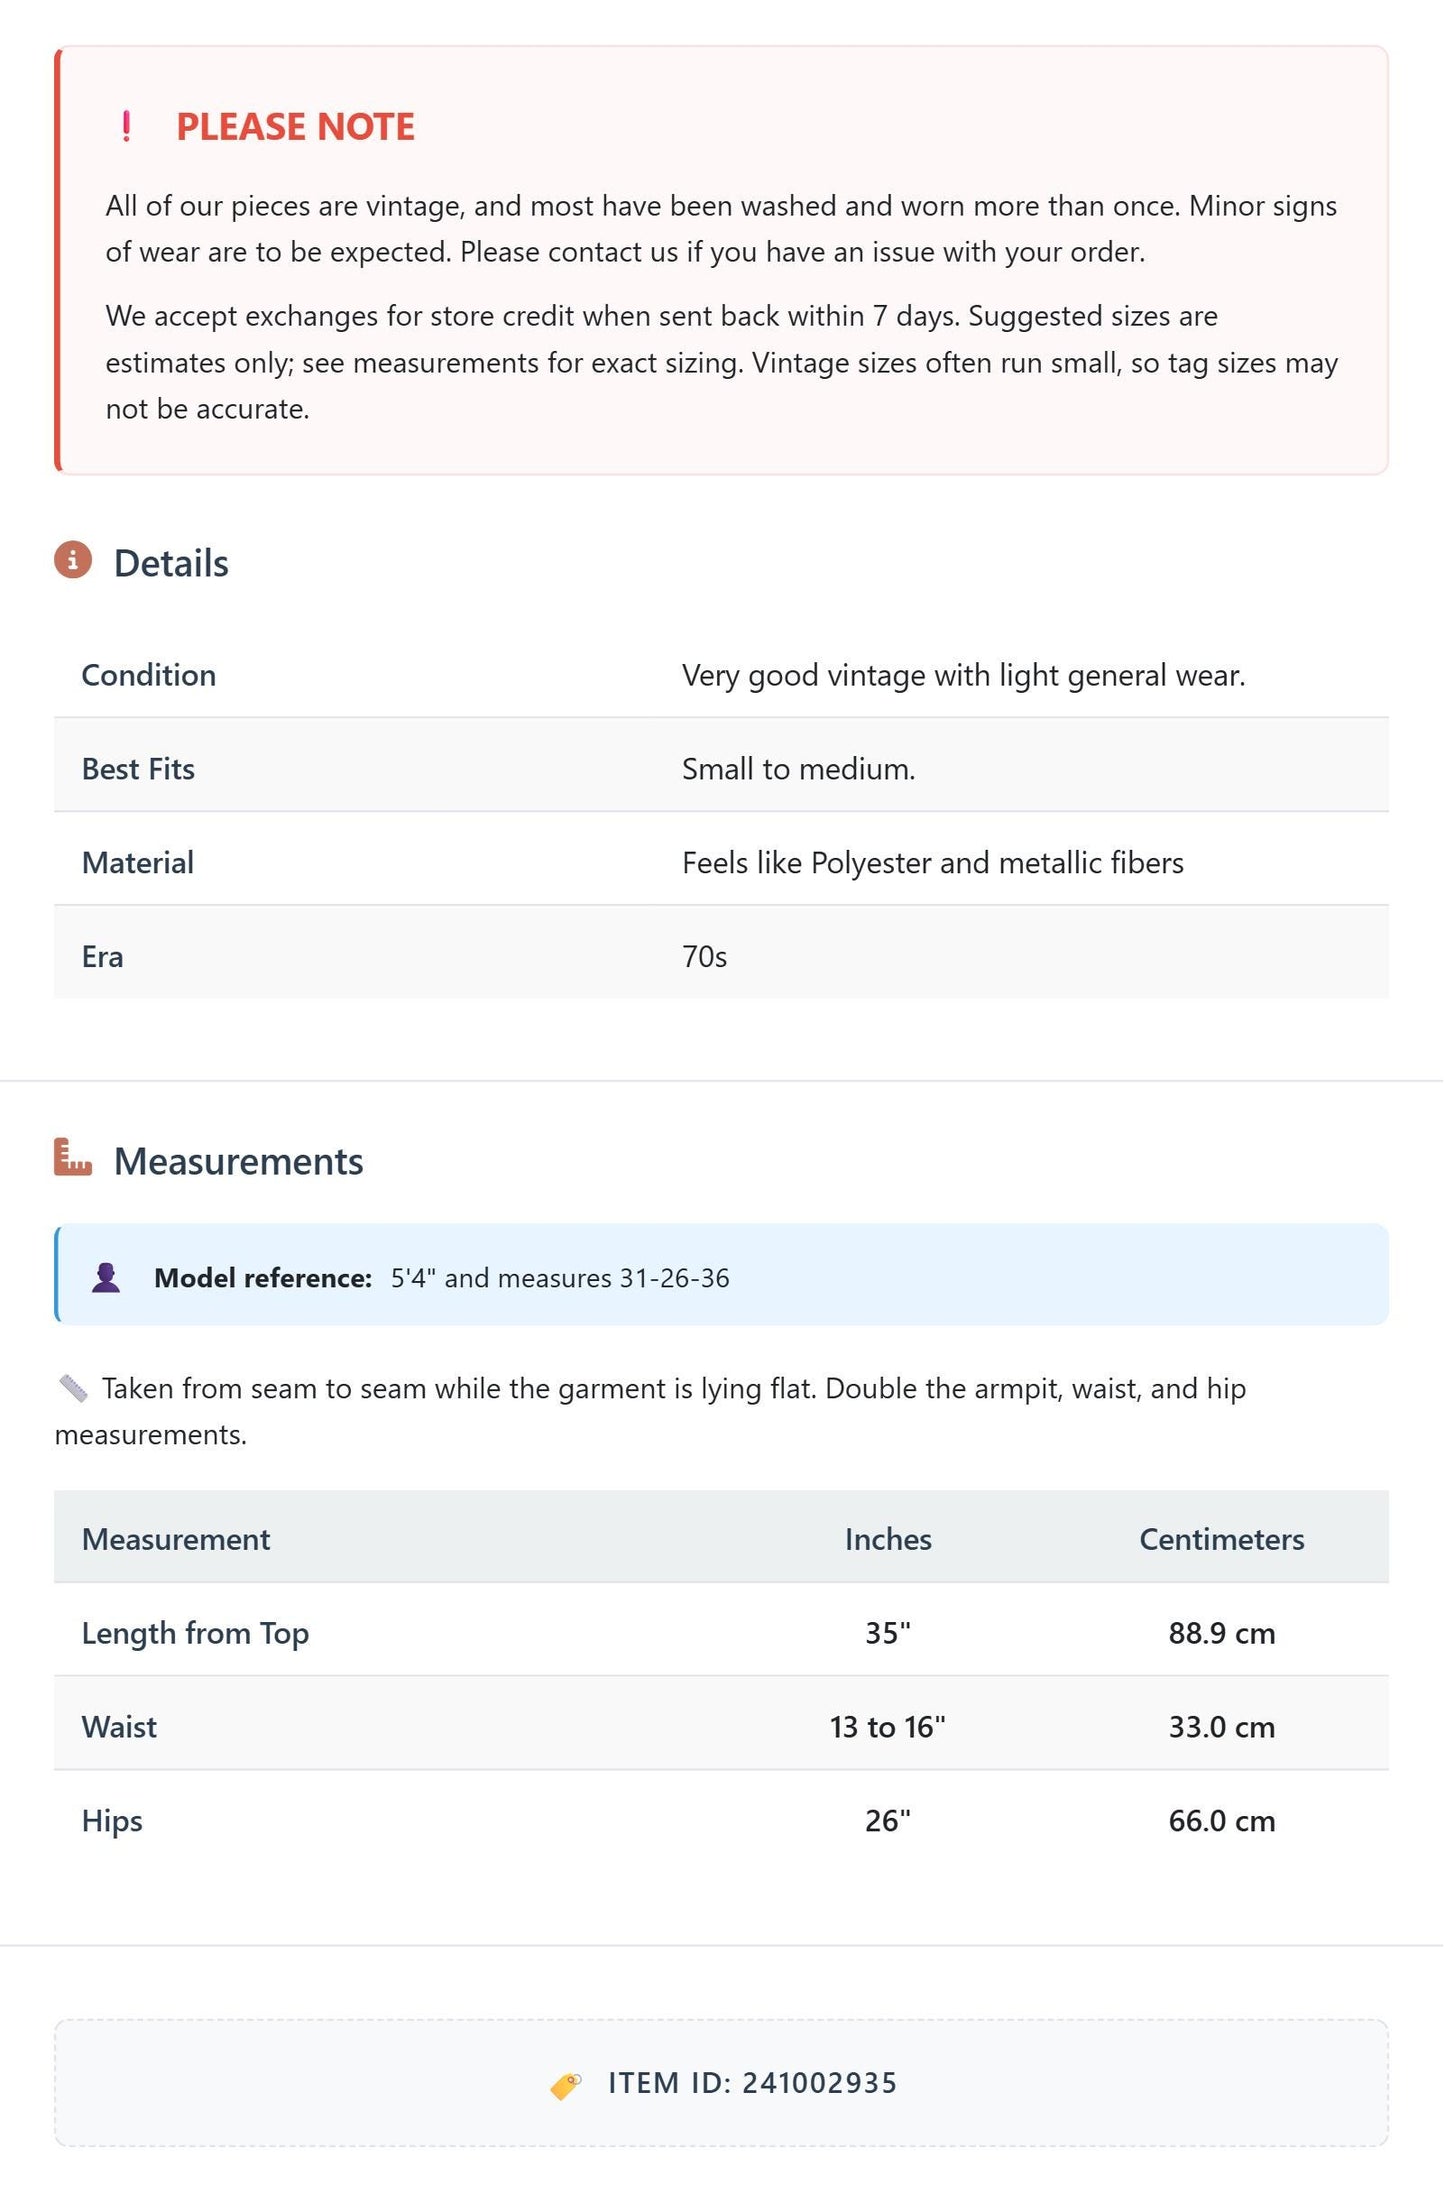The image size is (1445, 2194).
Task: Select the PLEASE NOTE heading
Action: [295, 127]
